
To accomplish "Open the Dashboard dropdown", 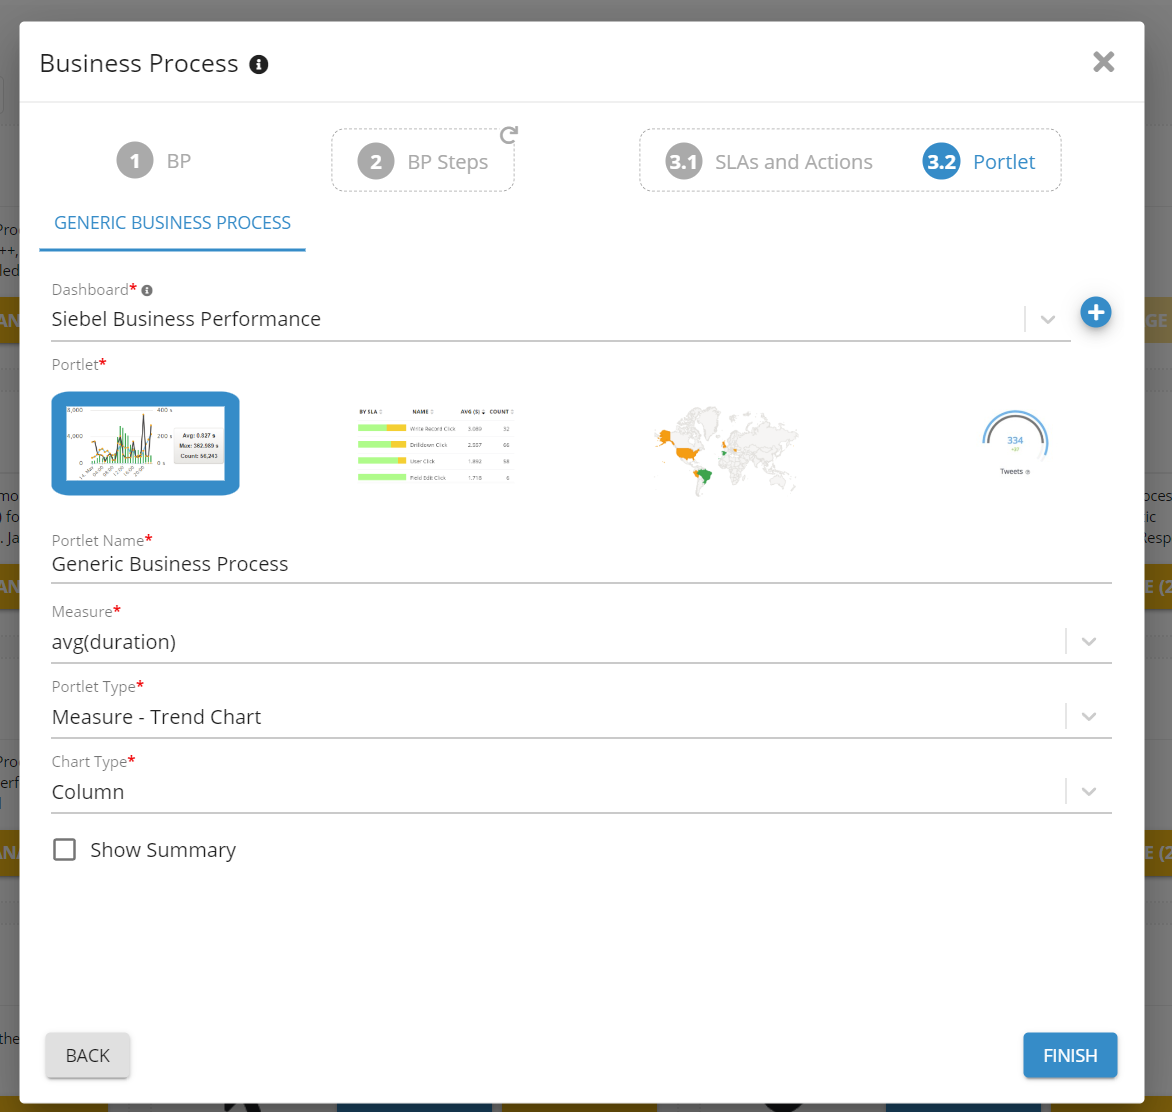I will pyautogui.click(x=1047, y=320).
